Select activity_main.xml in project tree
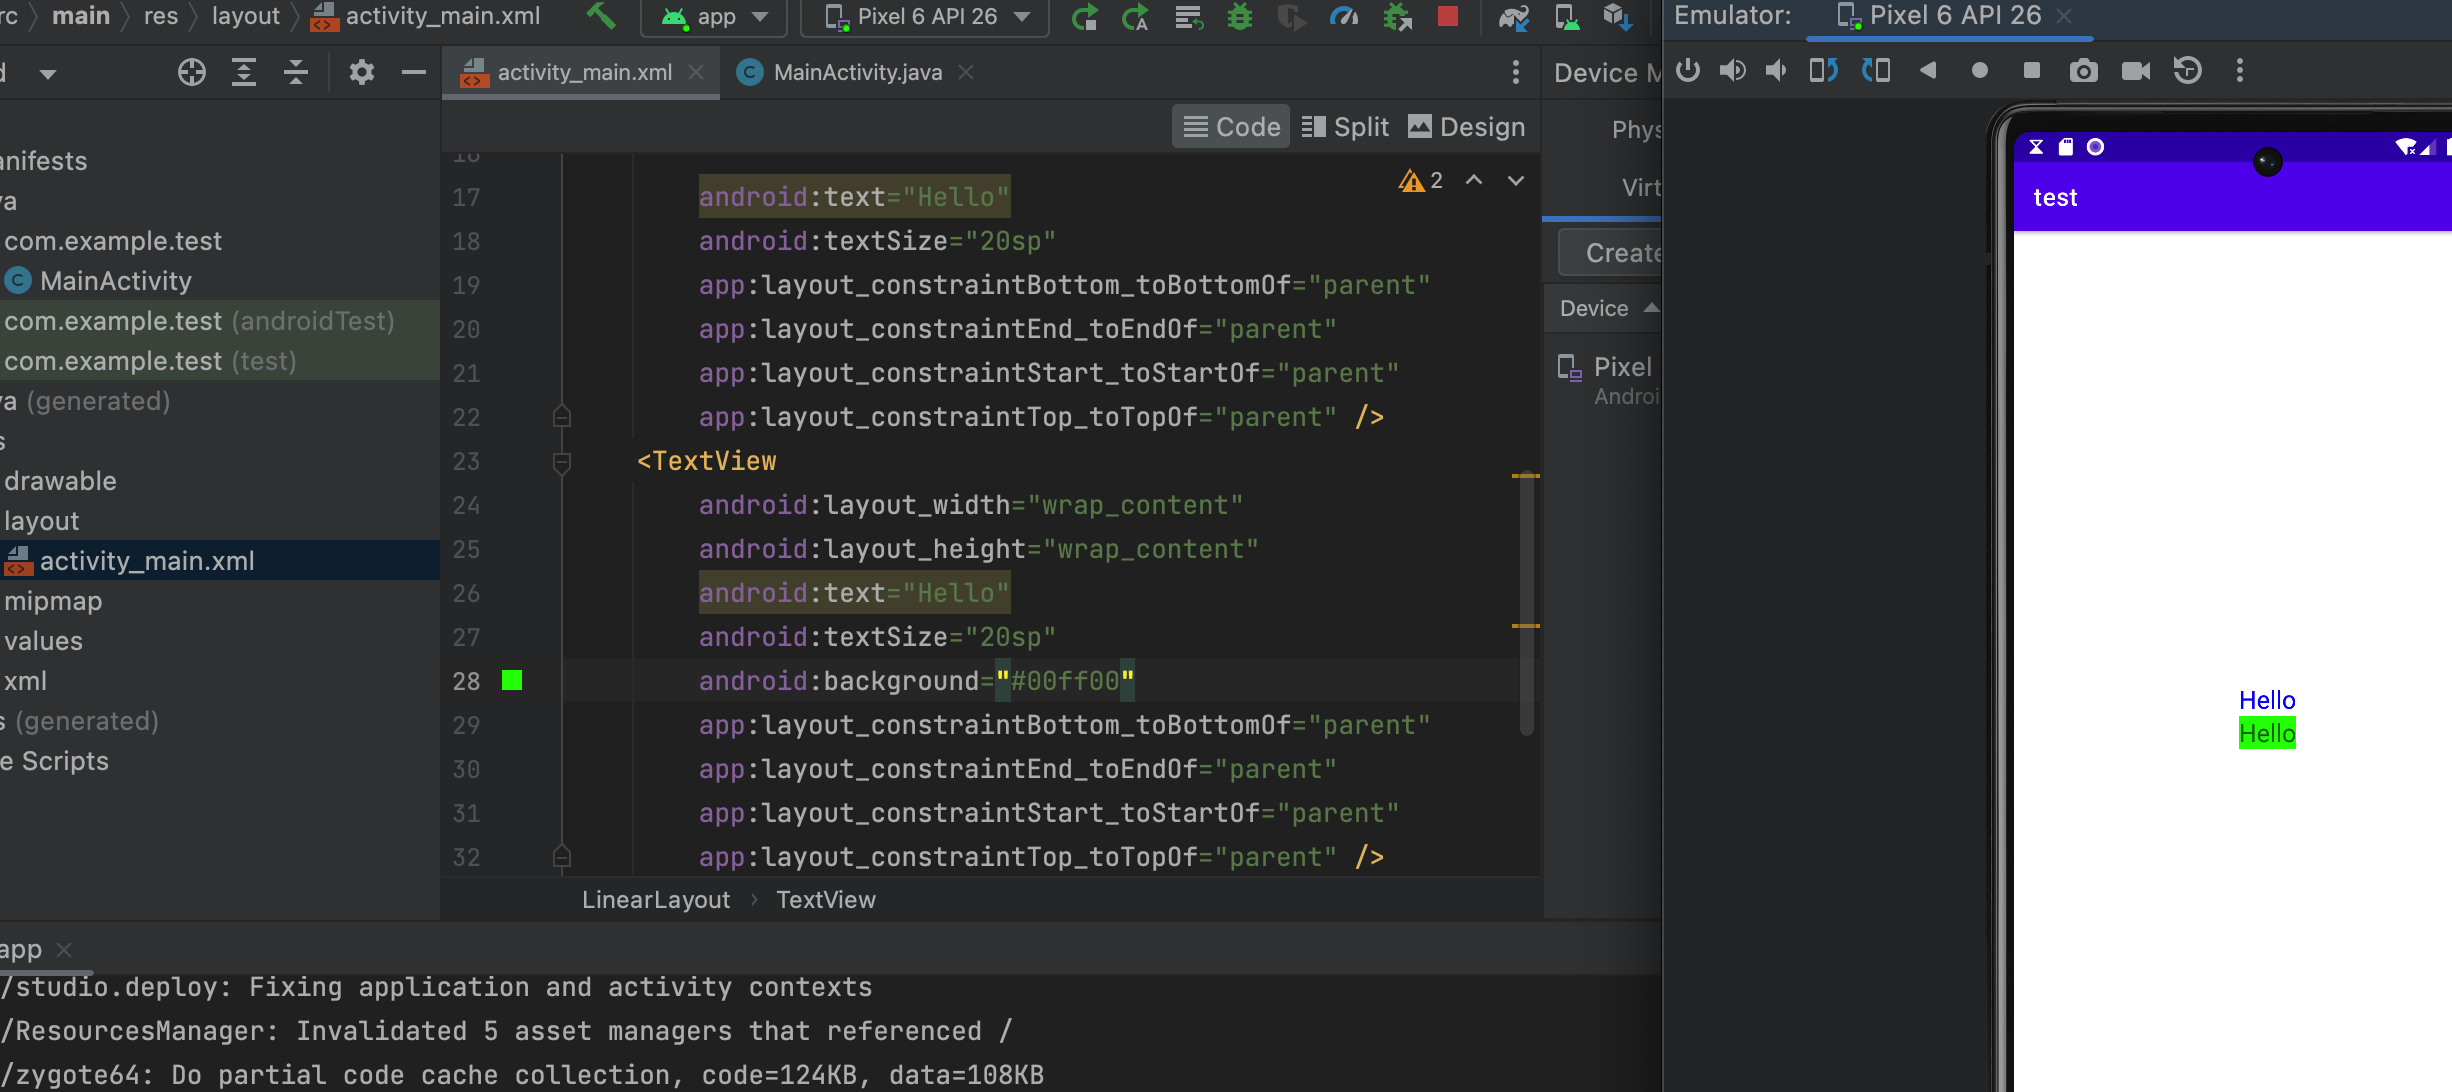The height and width of the screenshot is (1092, 2452). pyautogui.click(x=146, y=561)
